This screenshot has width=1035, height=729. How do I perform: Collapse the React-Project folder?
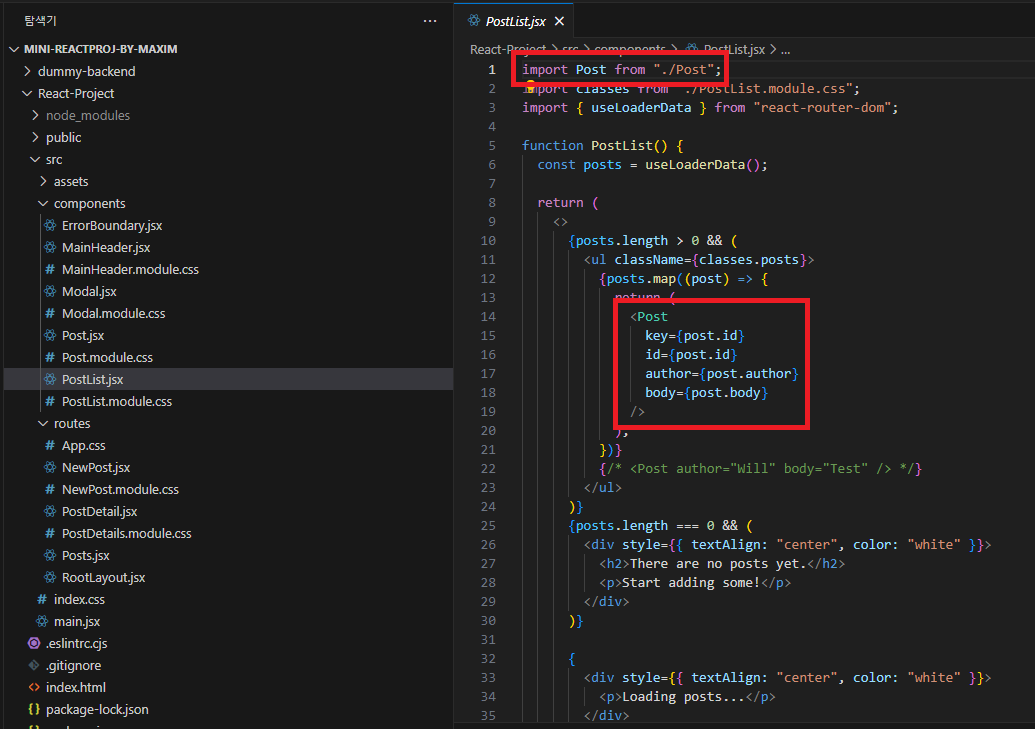click(x=27, y=93)
